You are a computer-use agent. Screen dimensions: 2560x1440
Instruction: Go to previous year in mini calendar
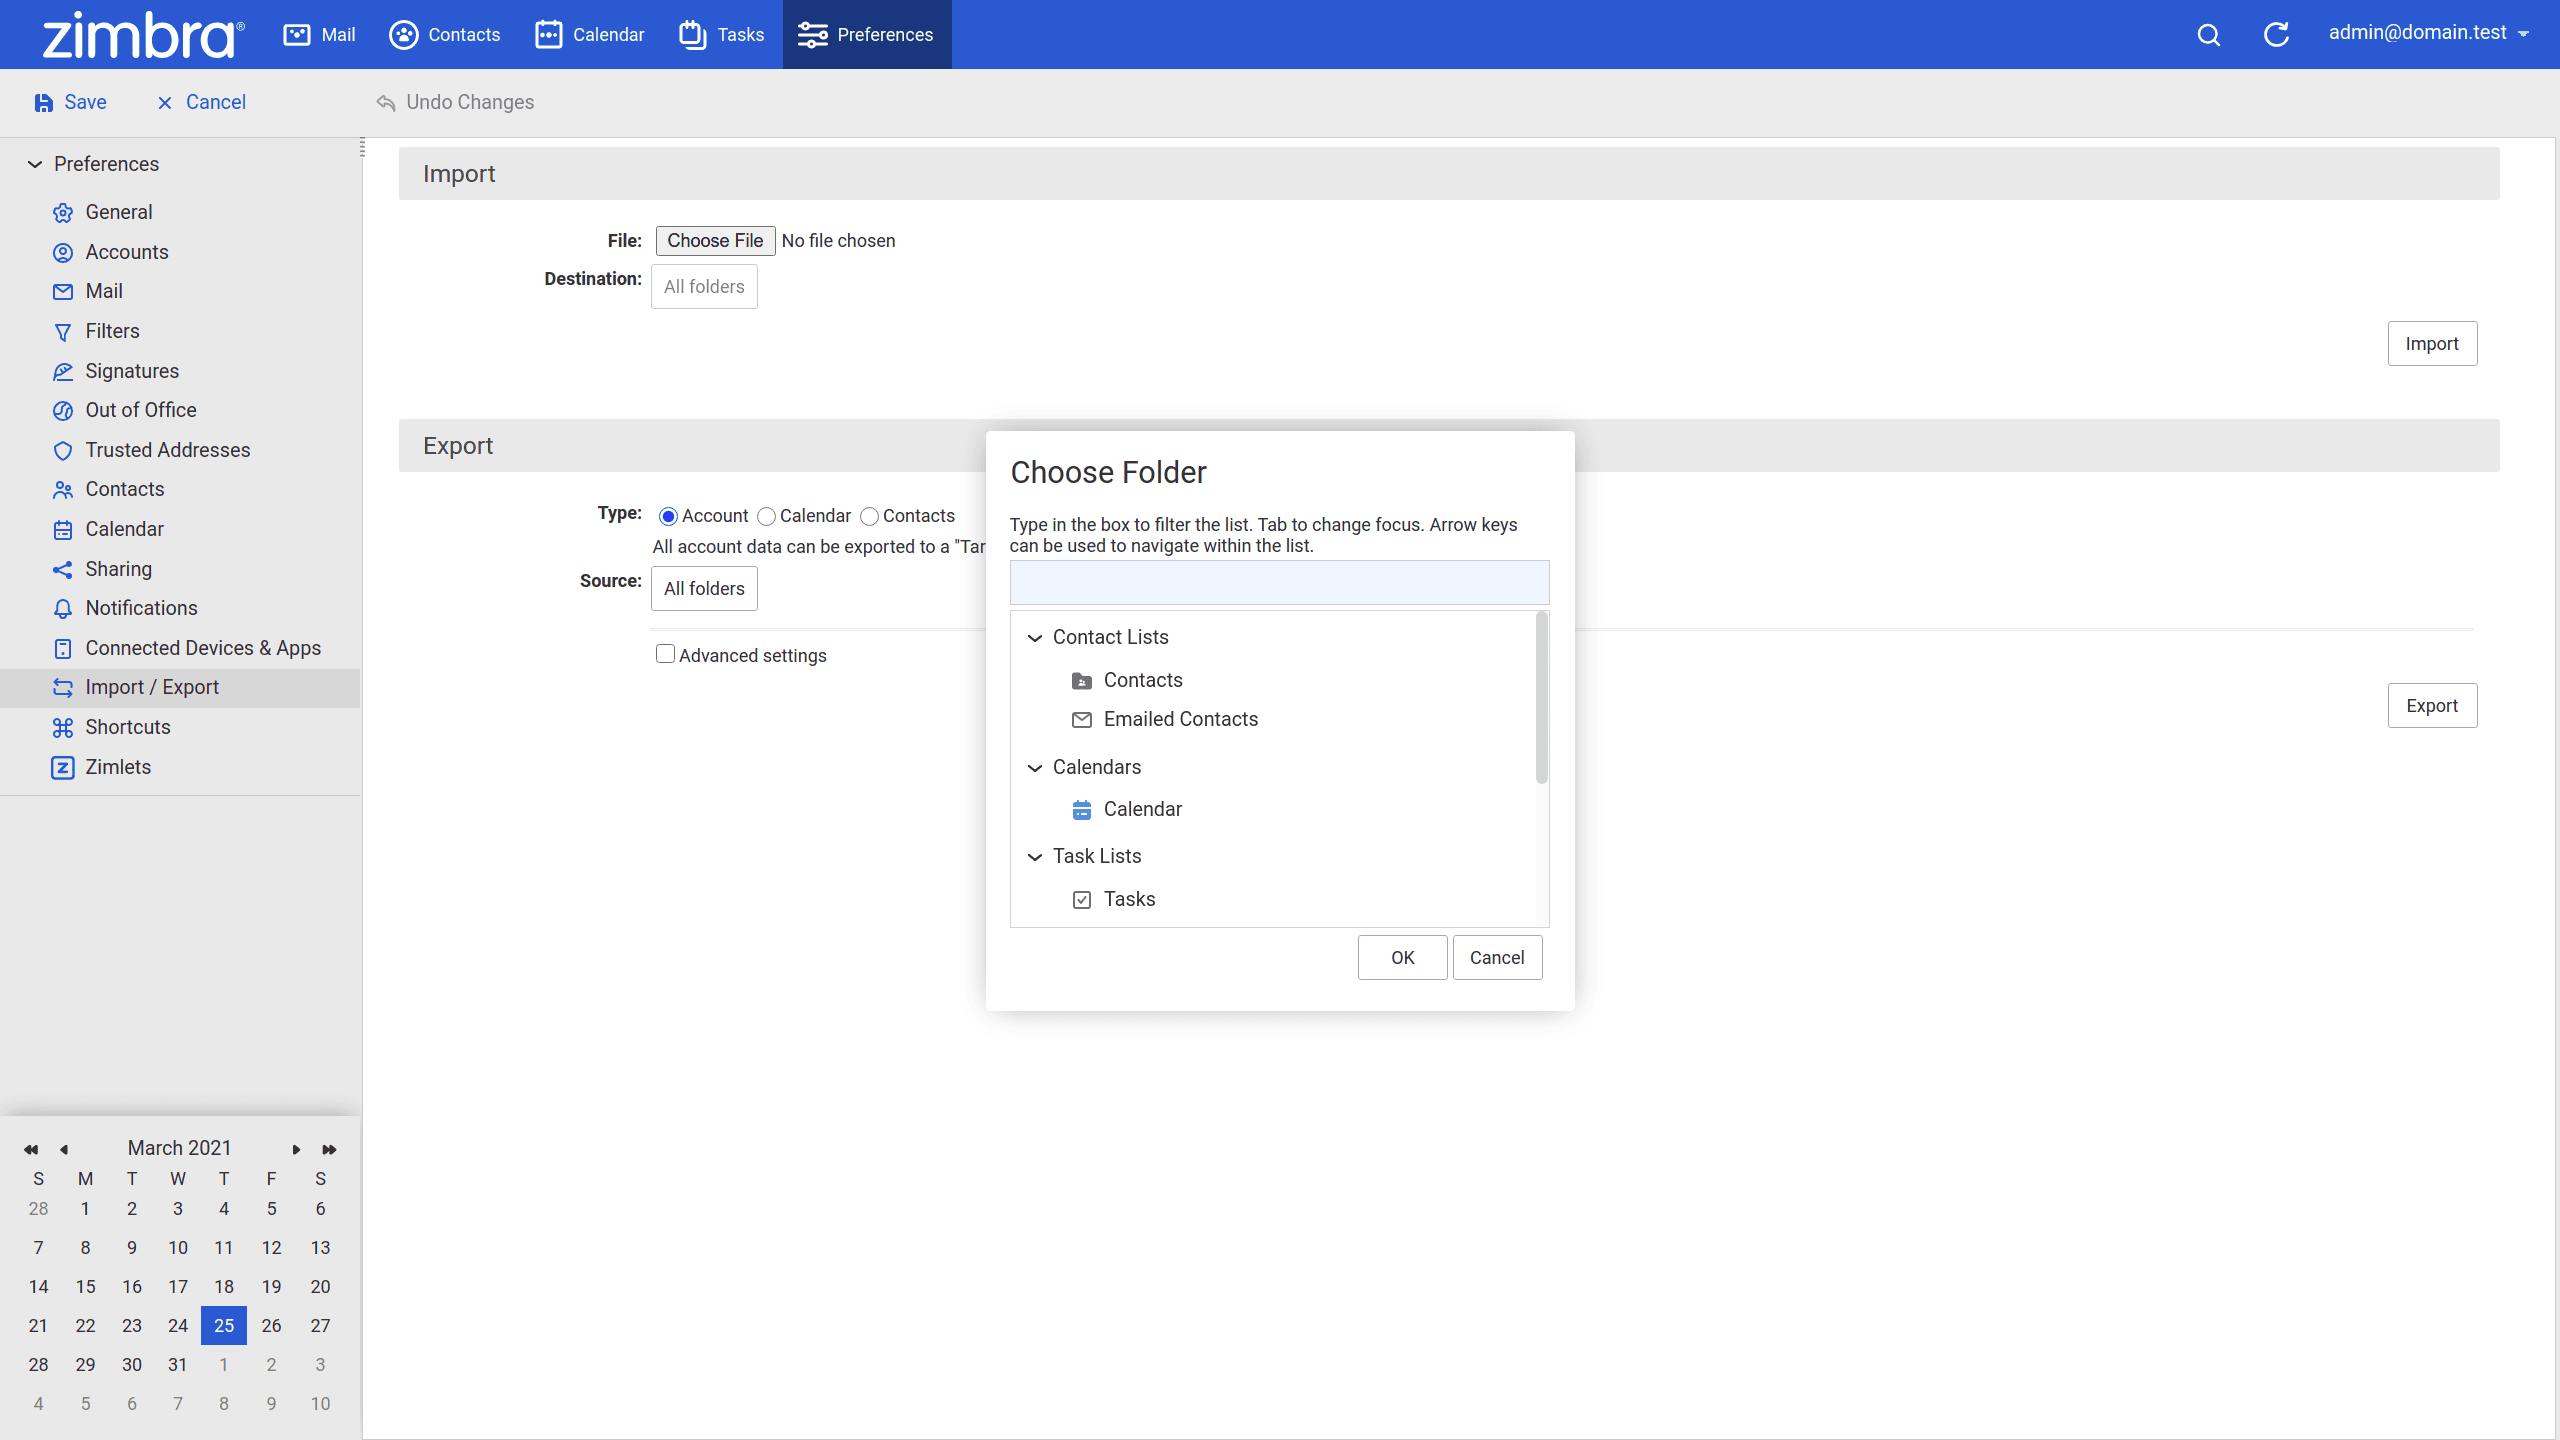[31, 1150]
